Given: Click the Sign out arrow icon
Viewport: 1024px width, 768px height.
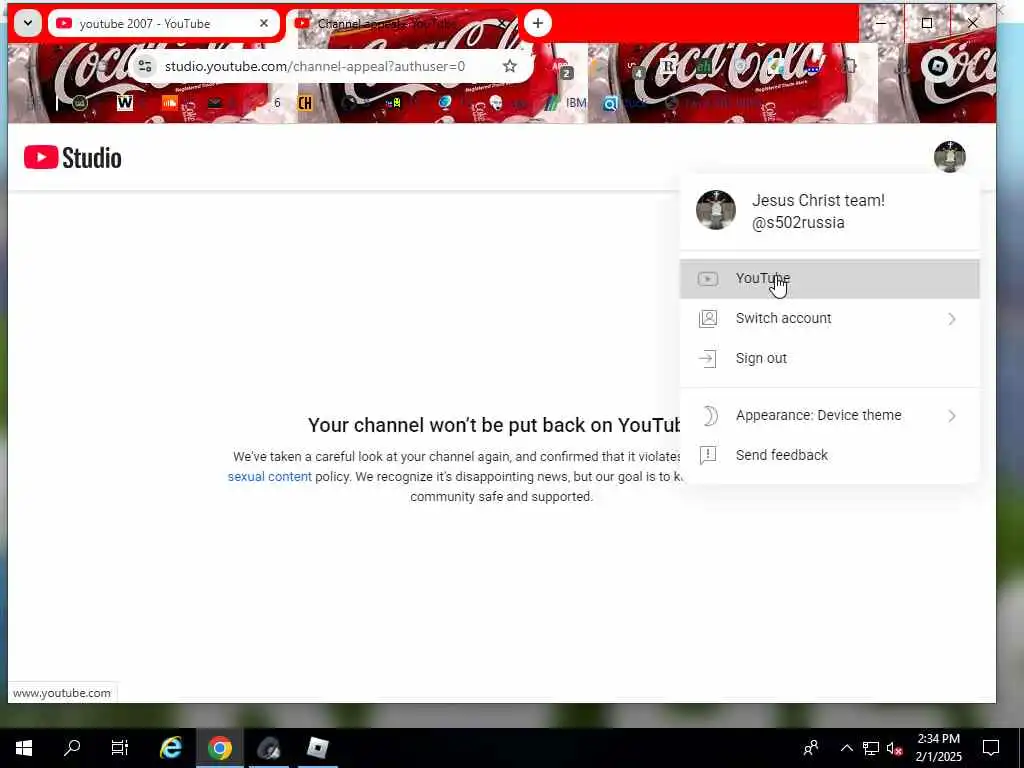Looking at the screenshot, I should pyautogui.click(x=708, y=359).
